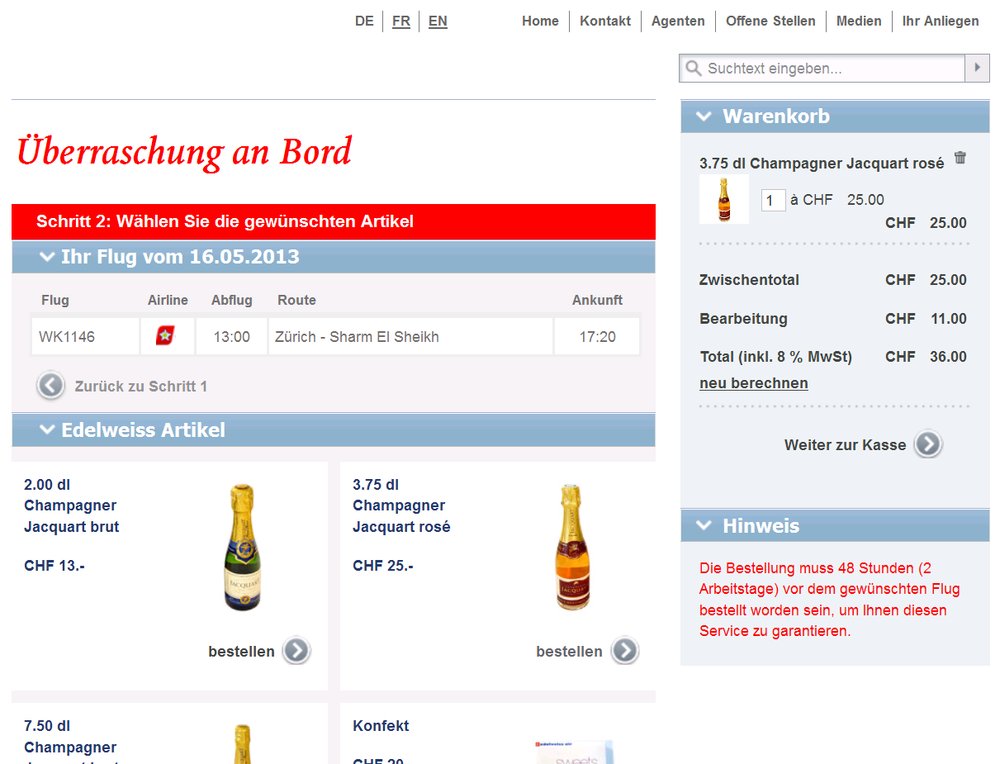This screenshot has width=1000, height=764.
Task: Click the cart quantity field
Action: pos(773,200)
